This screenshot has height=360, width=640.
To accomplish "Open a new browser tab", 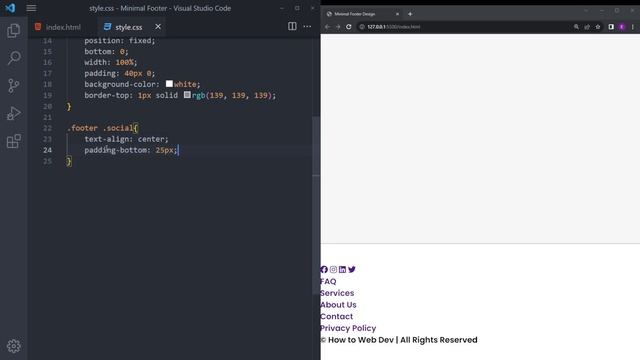I will (410, 14).
